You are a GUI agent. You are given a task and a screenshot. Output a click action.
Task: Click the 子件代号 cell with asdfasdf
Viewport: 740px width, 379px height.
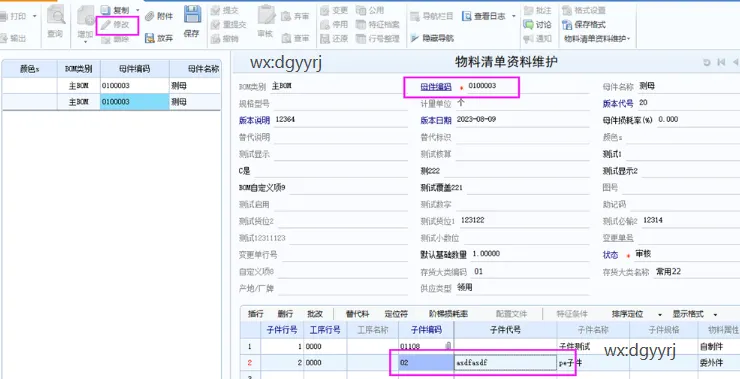click(x=505, y=362)
